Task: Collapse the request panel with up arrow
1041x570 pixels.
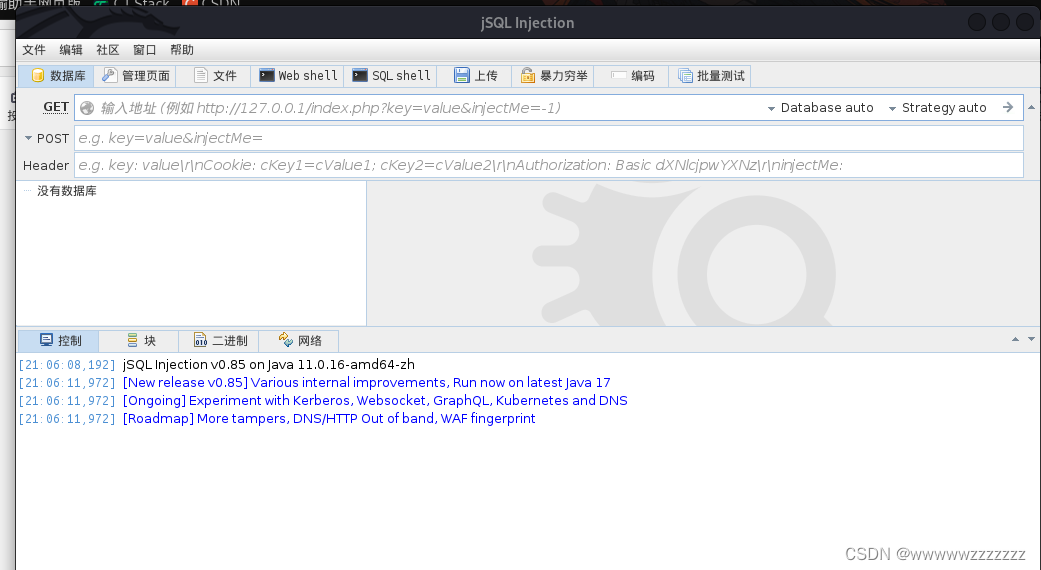Action: pos(1031,107)
